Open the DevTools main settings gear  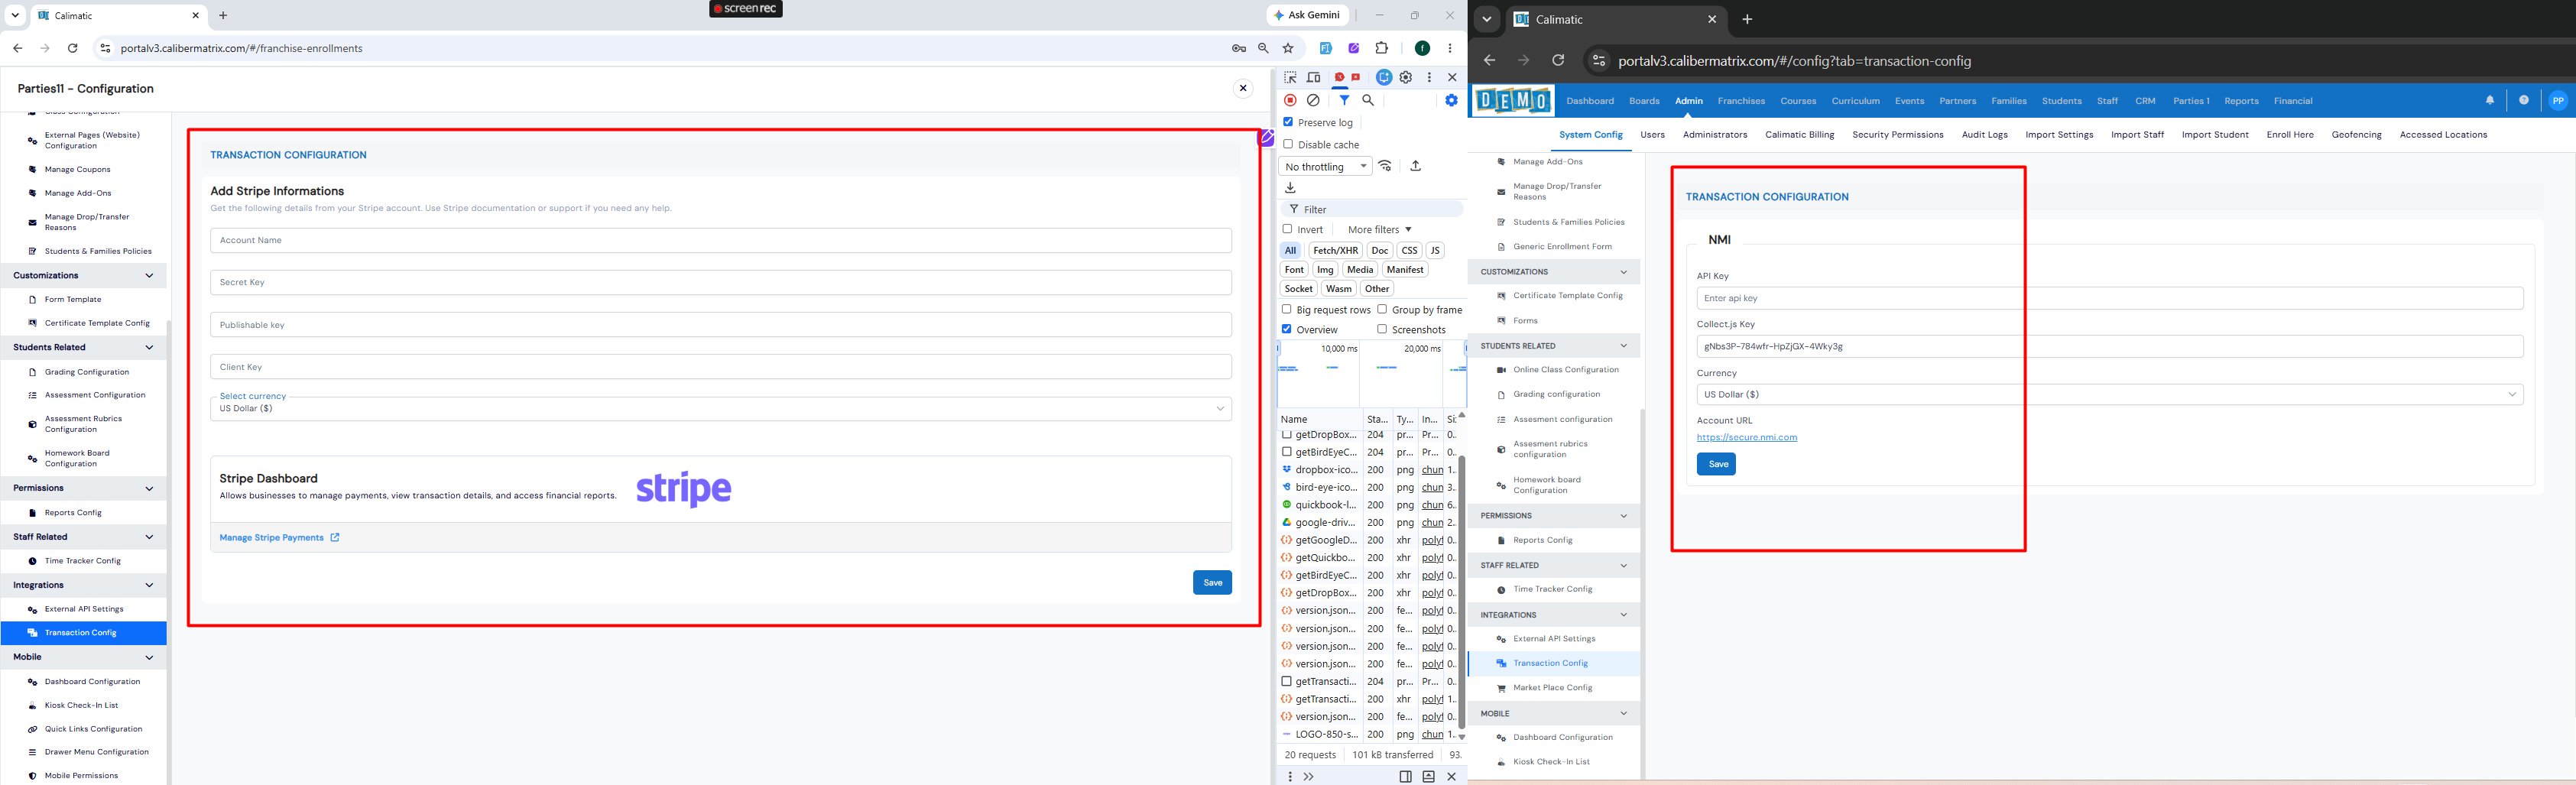(1406, 77)
